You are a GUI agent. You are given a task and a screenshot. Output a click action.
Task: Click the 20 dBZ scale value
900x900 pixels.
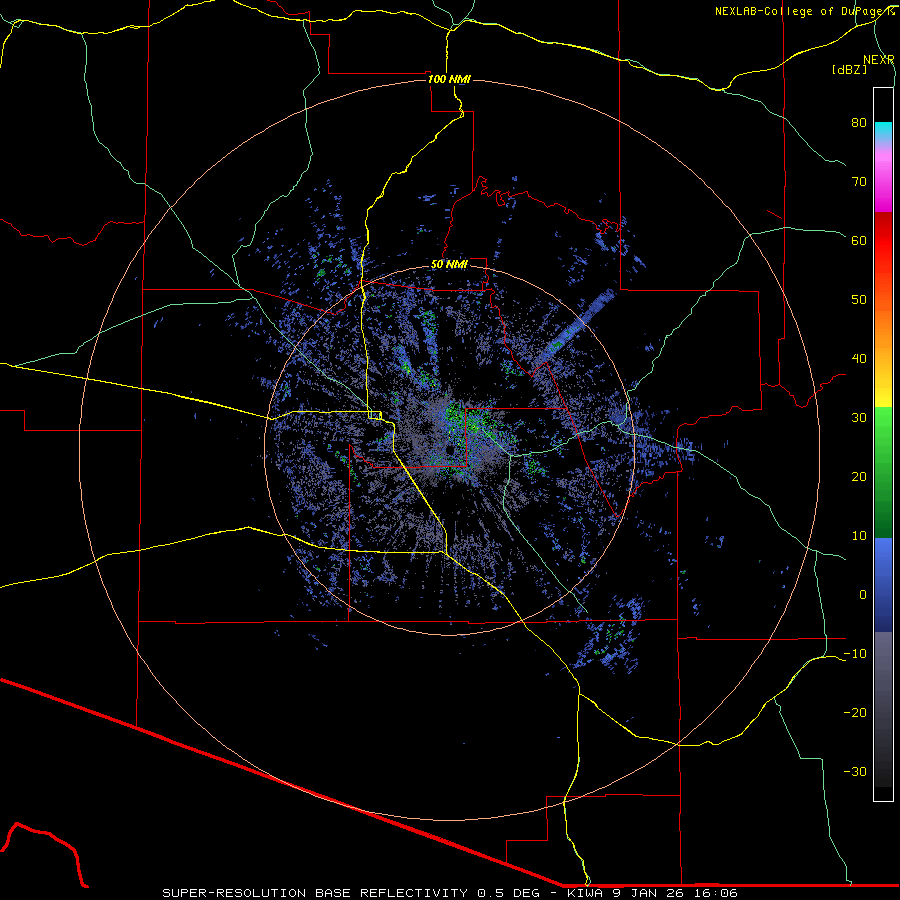[859, 477]
